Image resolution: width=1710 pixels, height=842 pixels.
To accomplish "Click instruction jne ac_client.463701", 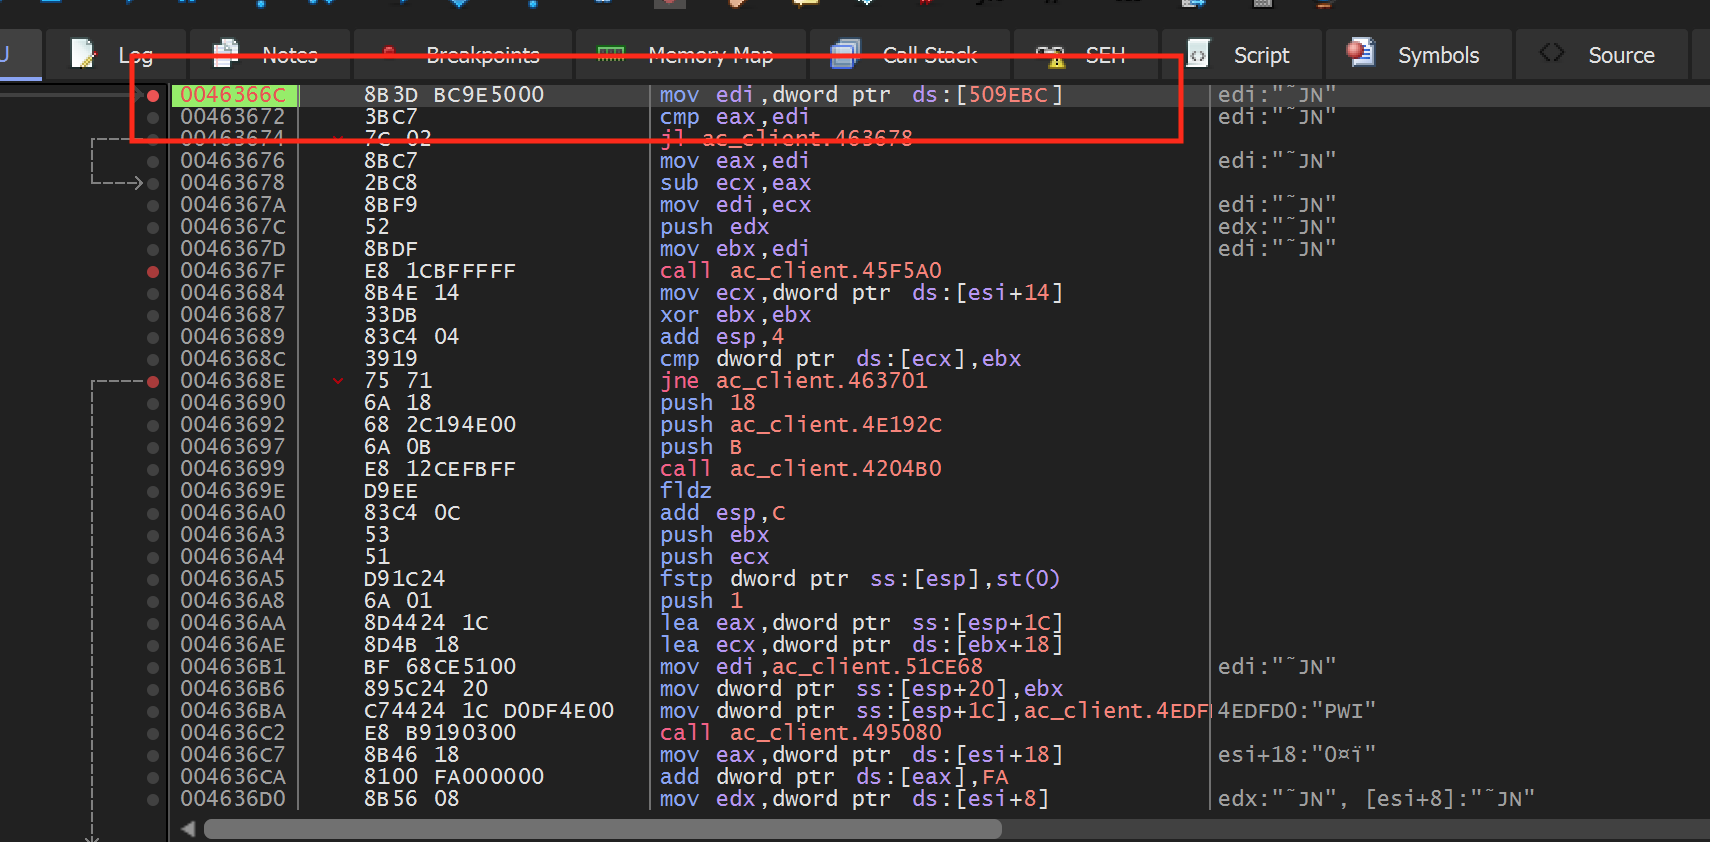I will (794, 381).
